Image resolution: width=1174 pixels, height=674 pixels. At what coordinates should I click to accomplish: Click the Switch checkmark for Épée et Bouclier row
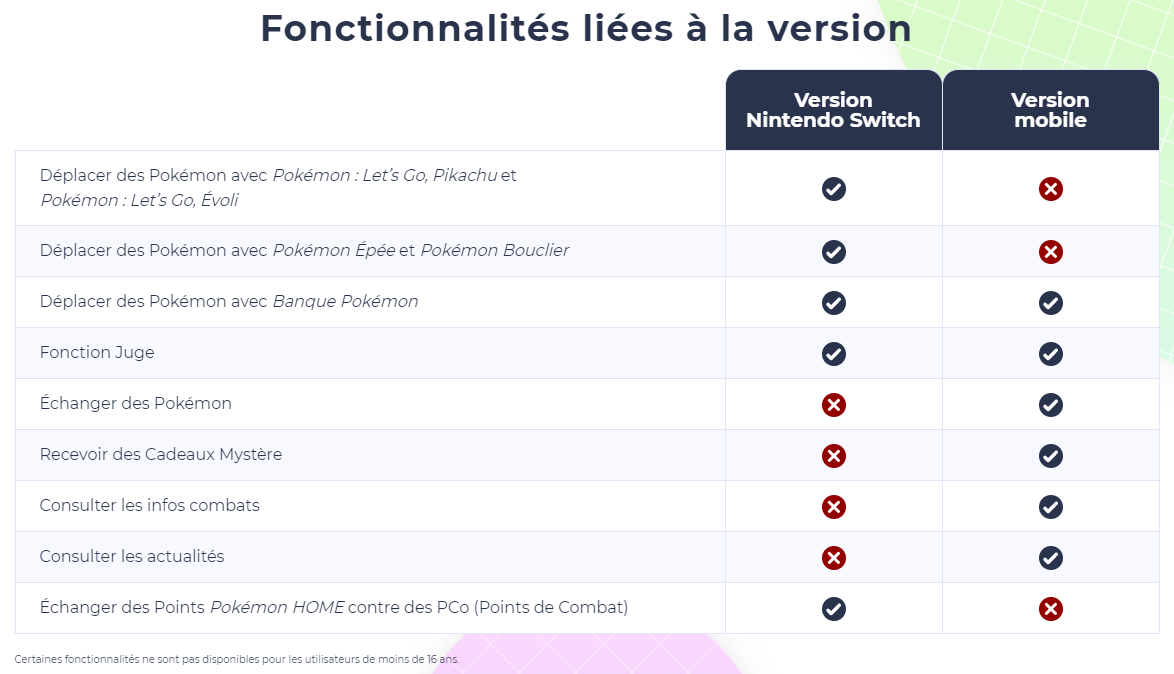point(833,251)
